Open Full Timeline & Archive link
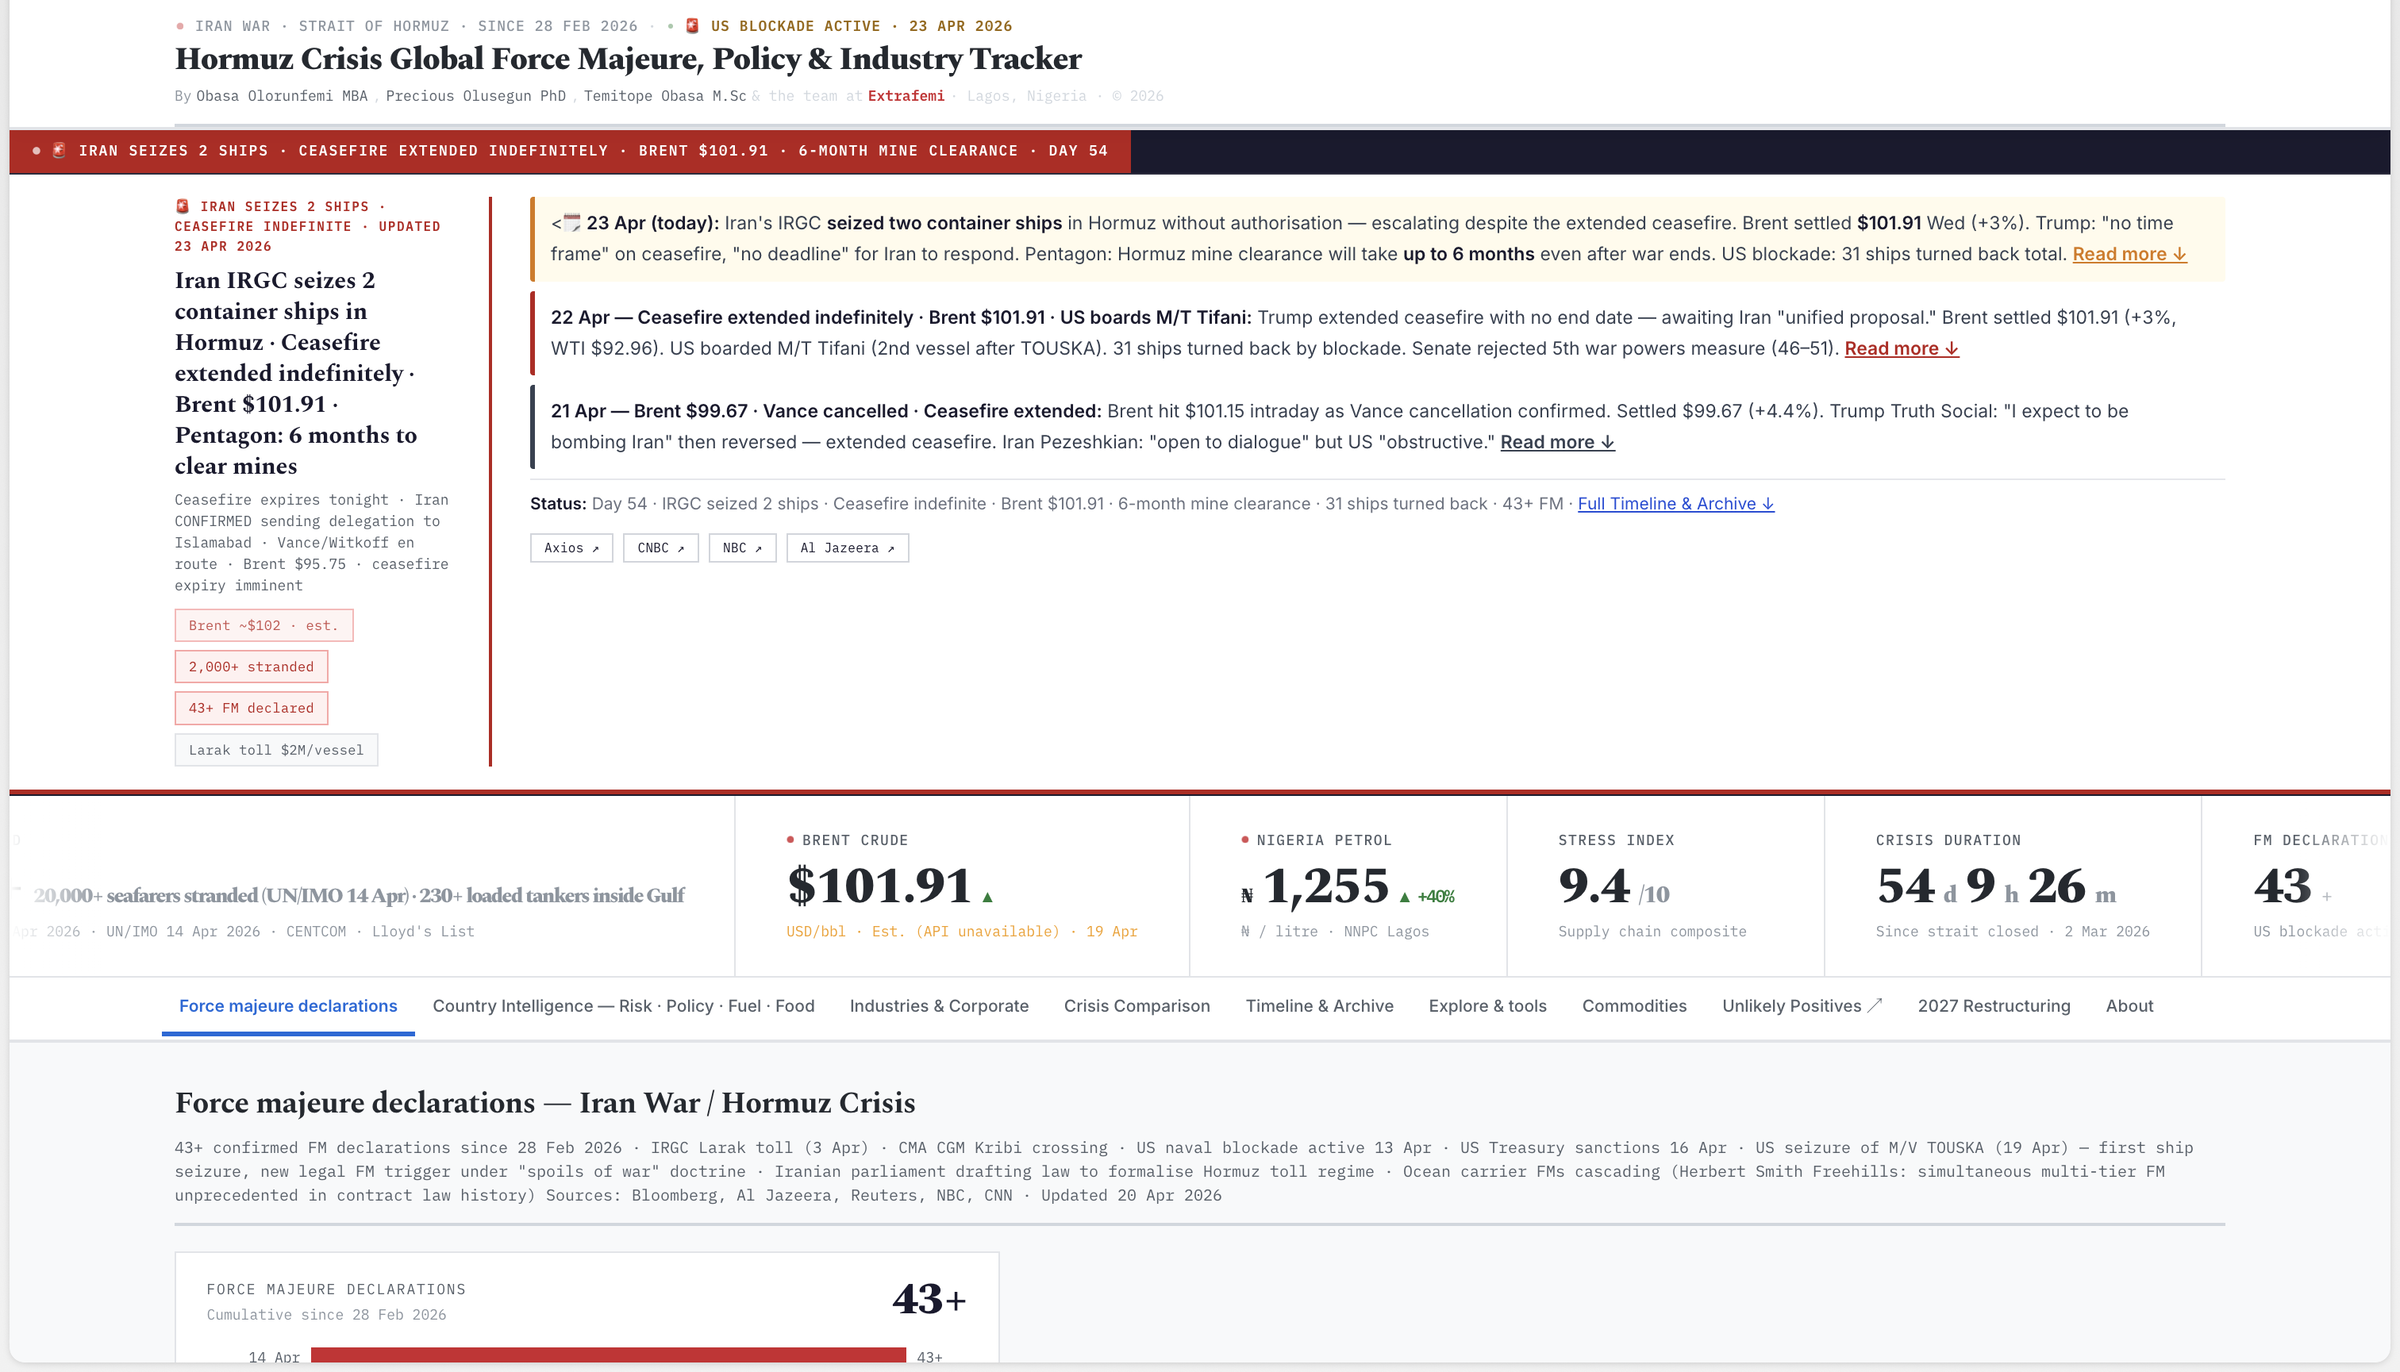Viewport: 2400px width, 1372px height. pos(1675,504)
